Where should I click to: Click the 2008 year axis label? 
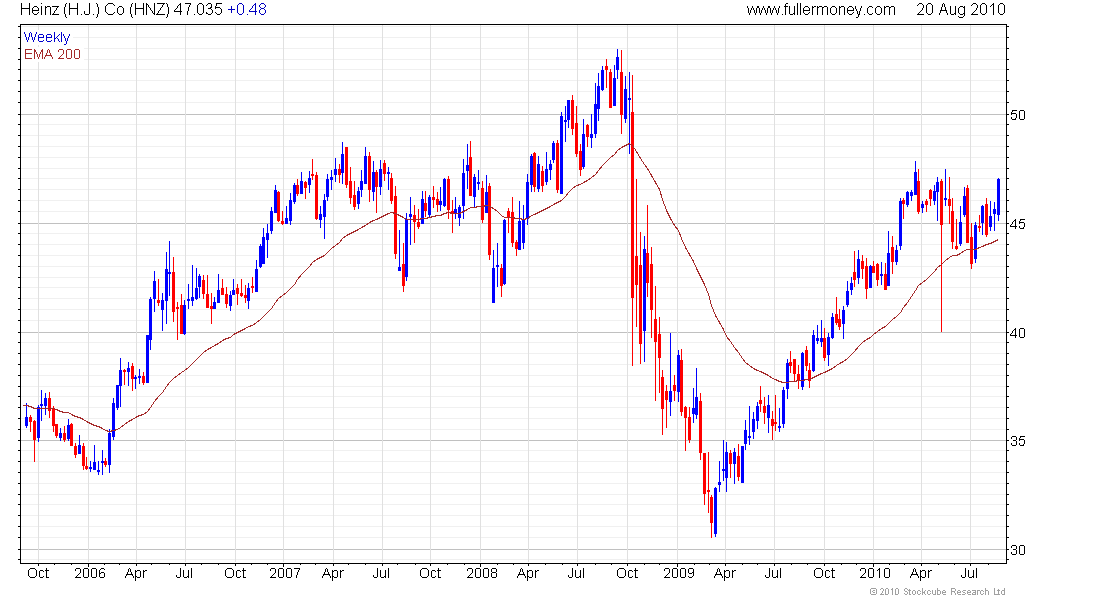(x=482, y=573)
